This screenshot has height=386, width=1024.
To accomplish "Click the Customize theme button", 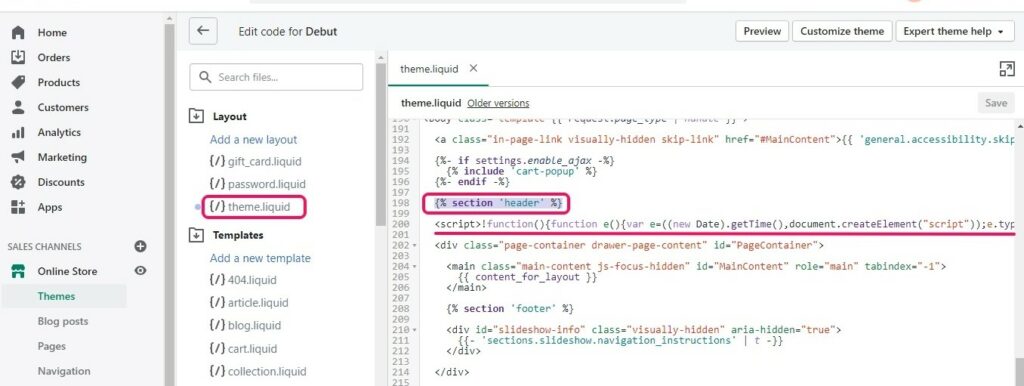I will coord(842,31).
